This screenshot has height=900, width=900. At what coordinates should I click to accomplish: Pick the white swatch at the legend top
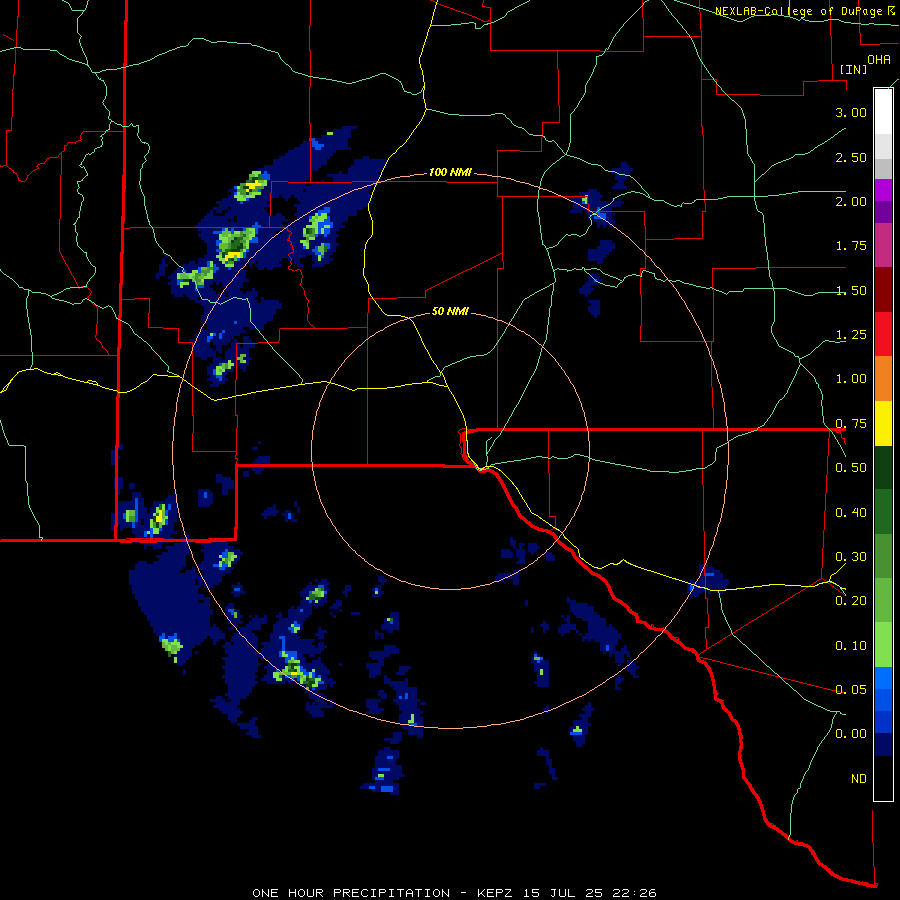[883, 111]
